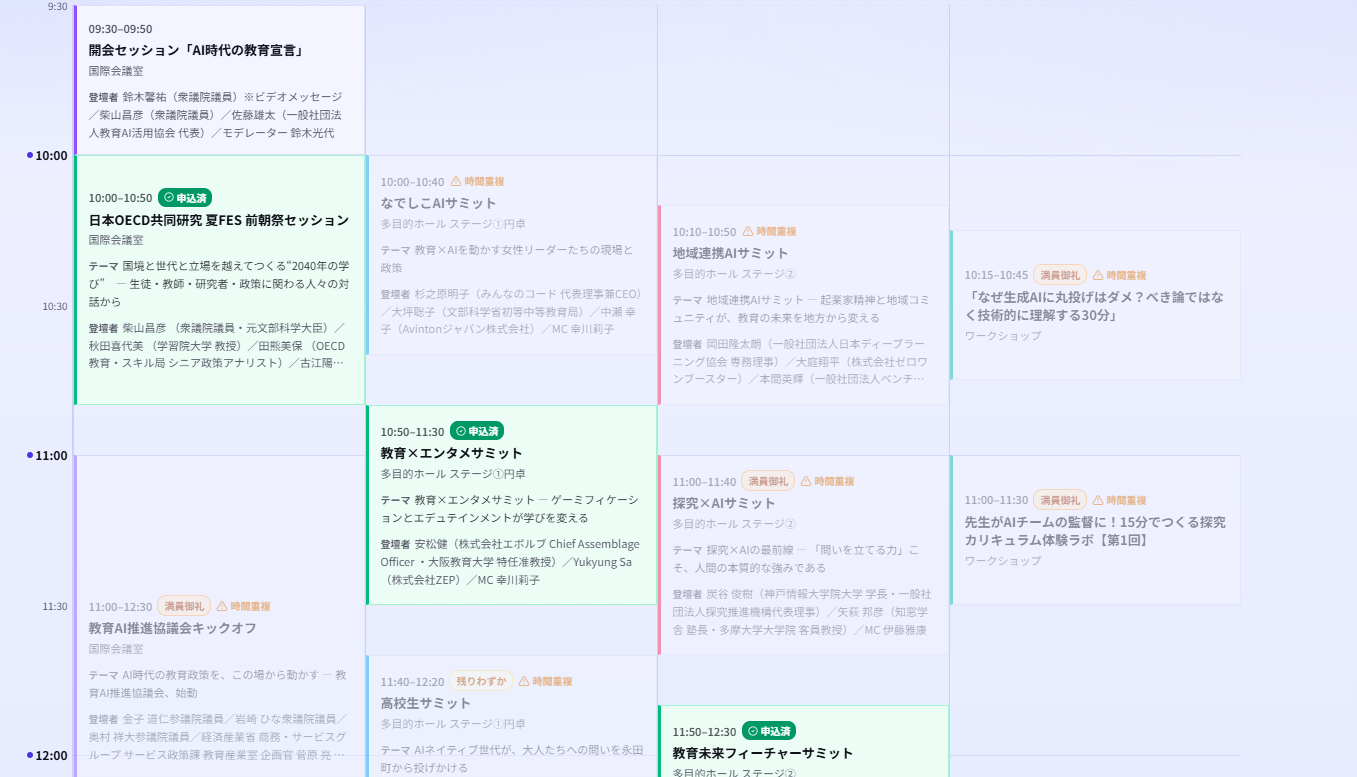
Task: Click the 満員御礼 badge on 教育AI推進協議会キックオフ
Action: point(184,606)
